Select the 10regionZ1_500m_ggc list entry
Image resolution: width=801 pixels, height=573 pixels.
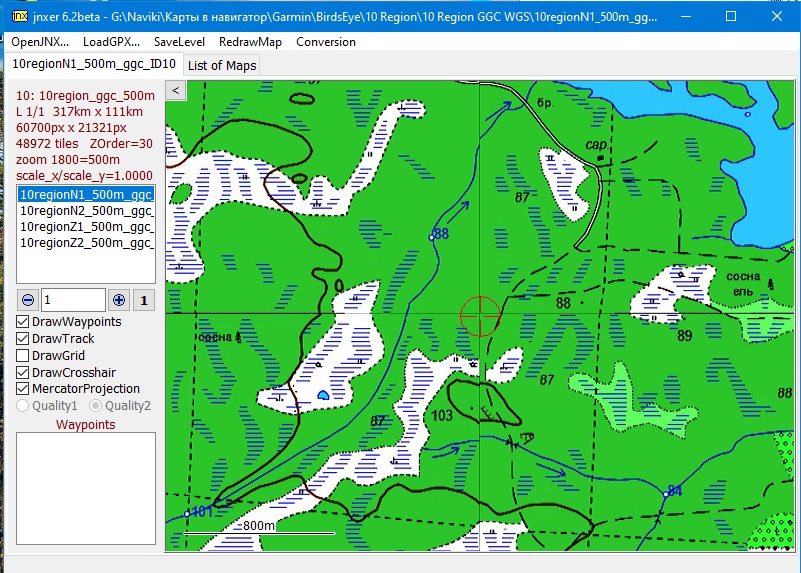85,227
